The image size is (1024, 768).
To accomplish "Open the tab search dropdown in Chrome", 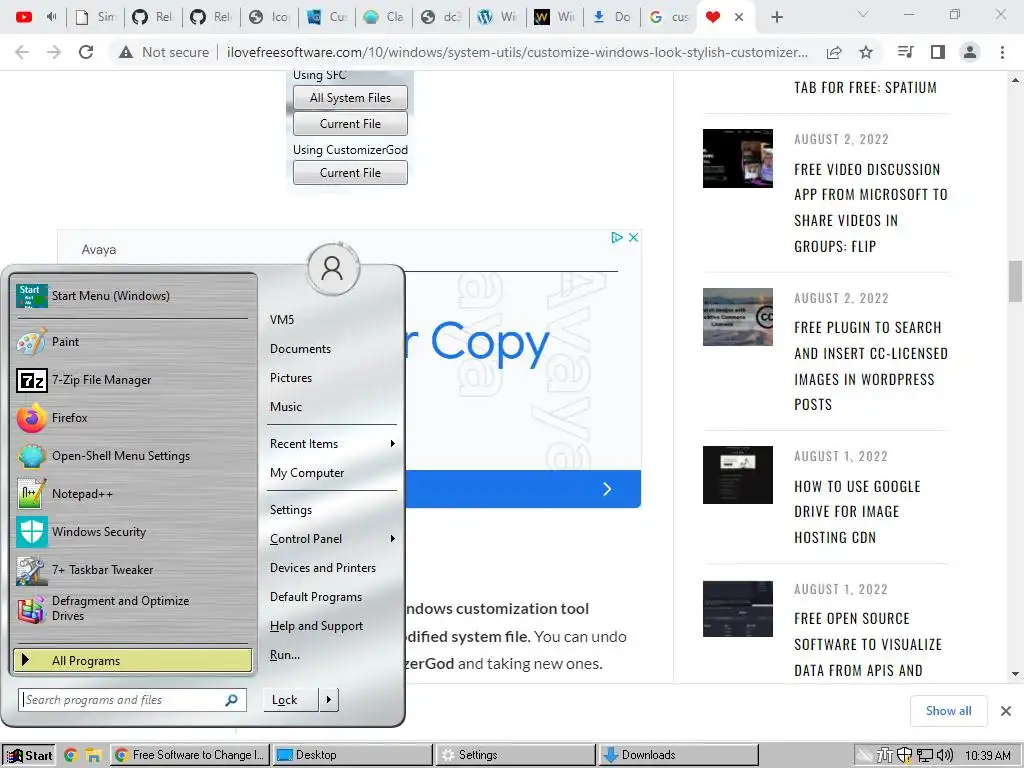I will (863, 14).
